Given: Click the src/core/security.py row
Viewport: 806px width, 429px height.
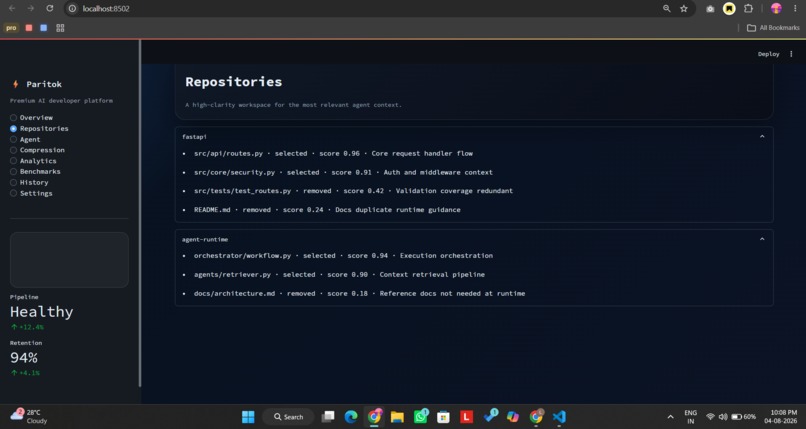Looking at the screenshot, I should click(343, 172).
